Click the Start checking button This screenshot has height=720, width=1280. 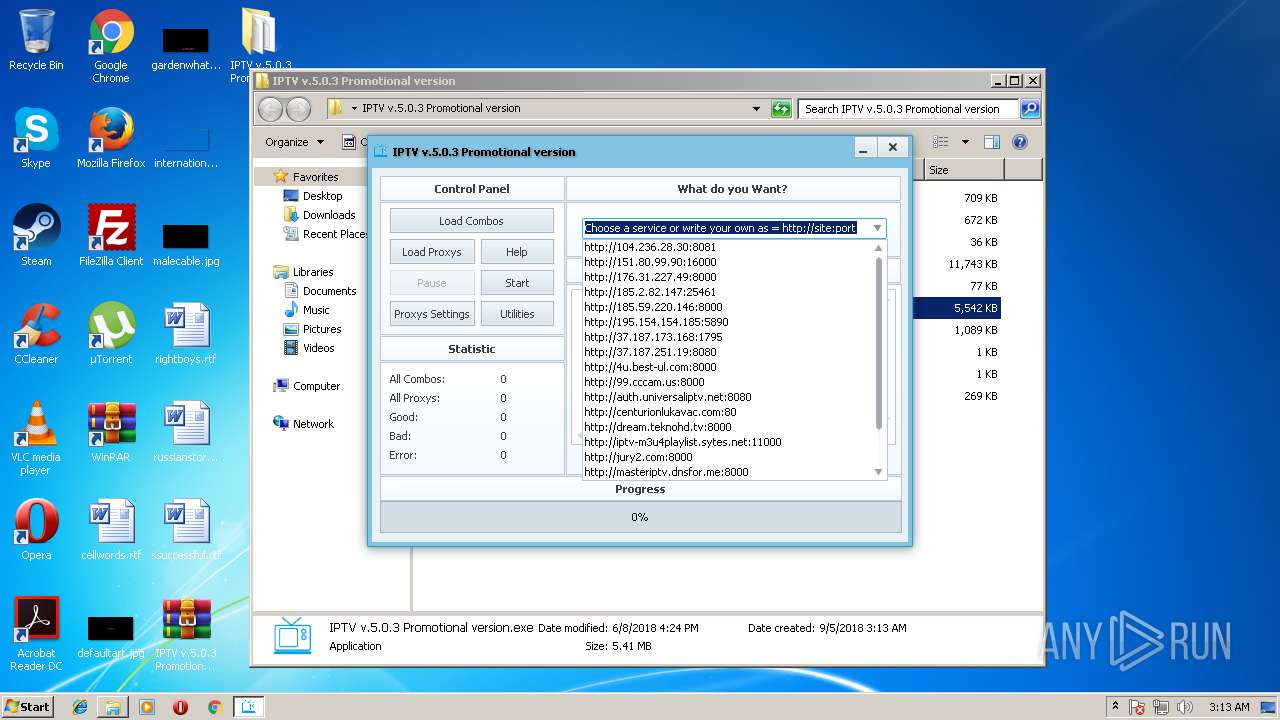point(517,283)
